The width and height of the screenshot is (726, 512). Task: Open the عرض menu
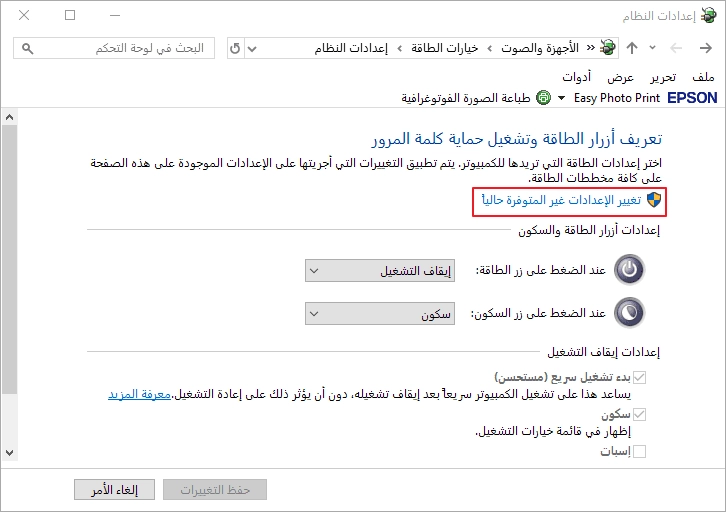[x=620, y=77]
